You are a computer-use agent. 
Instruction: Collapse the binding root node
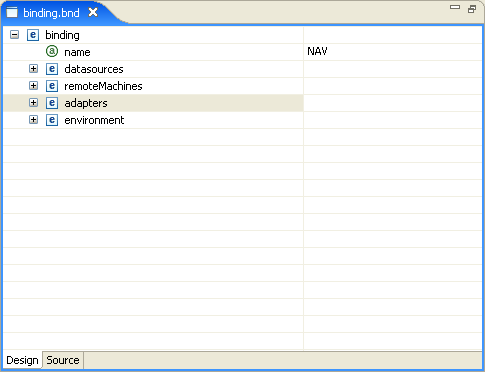click(14, 35)
